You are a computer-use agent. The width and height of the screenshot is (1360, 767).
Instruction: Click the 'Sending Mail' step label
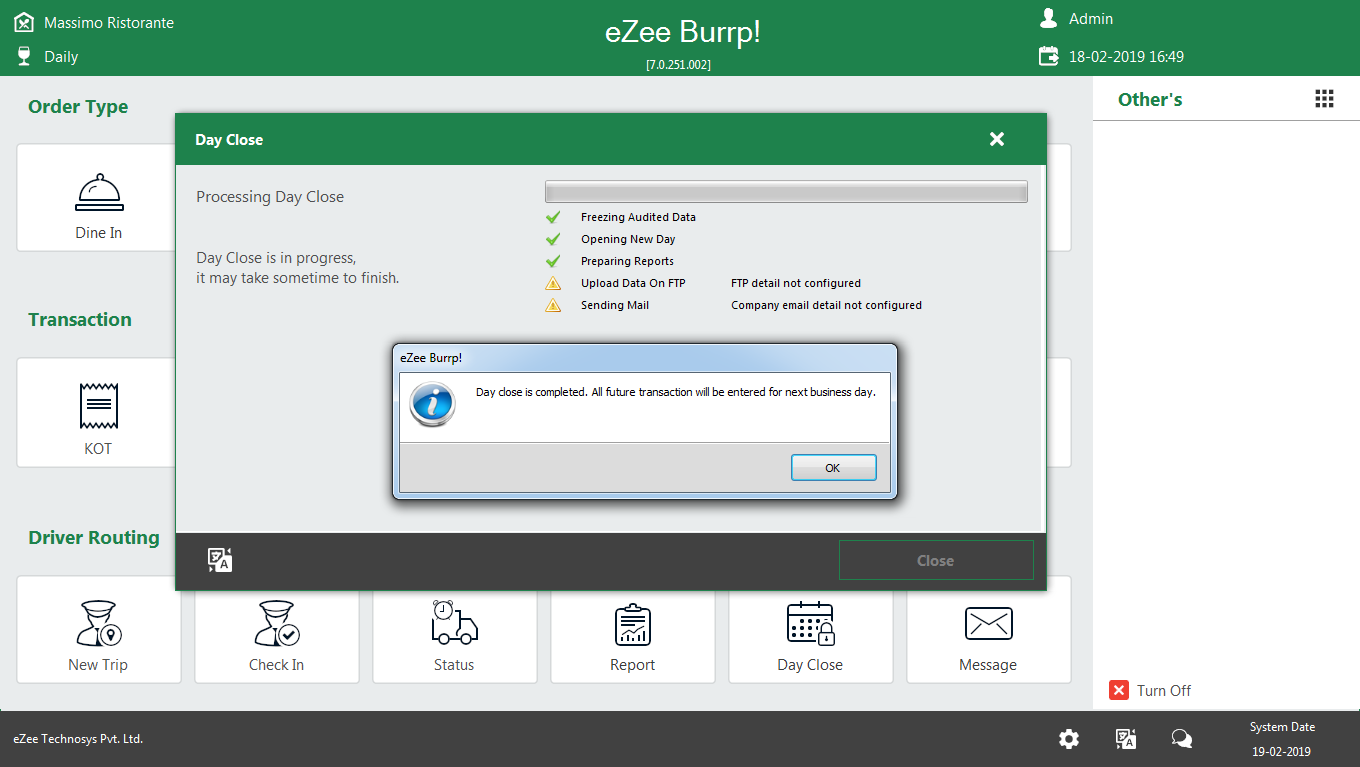(615, 305)
